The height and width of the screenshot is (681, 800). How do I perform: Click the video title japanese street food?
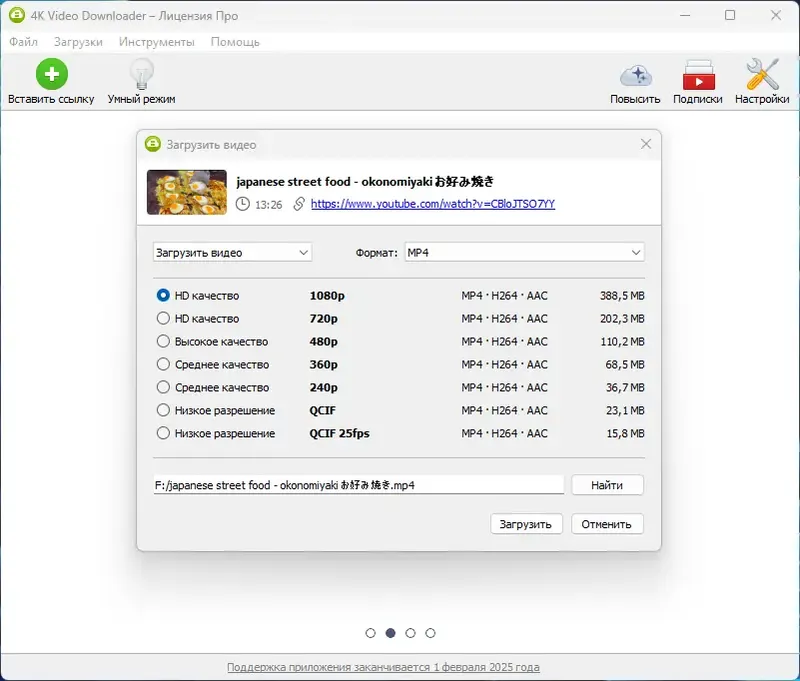pyautogui.click(x=365, y=182)
